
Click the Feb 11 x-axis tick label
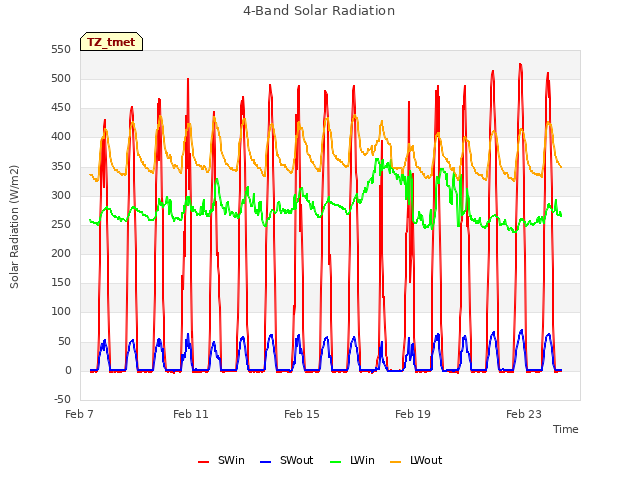tap(191, 414)
